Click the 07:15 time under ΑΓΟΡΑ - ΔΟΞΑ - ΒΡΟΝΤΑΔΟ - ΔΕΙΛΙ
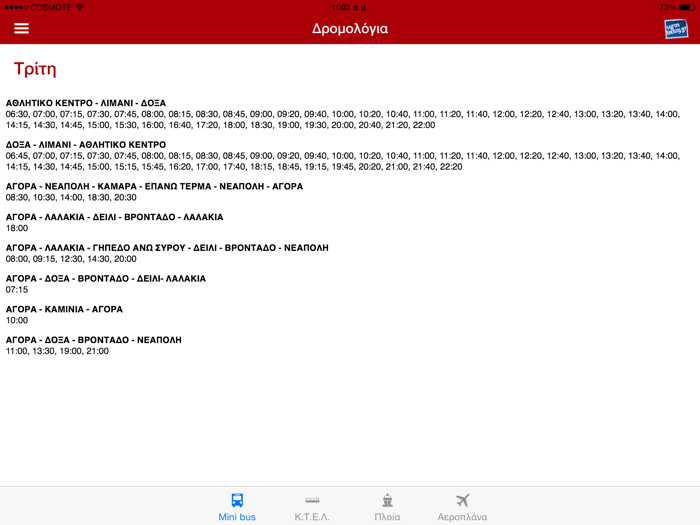 coord(17,290)
